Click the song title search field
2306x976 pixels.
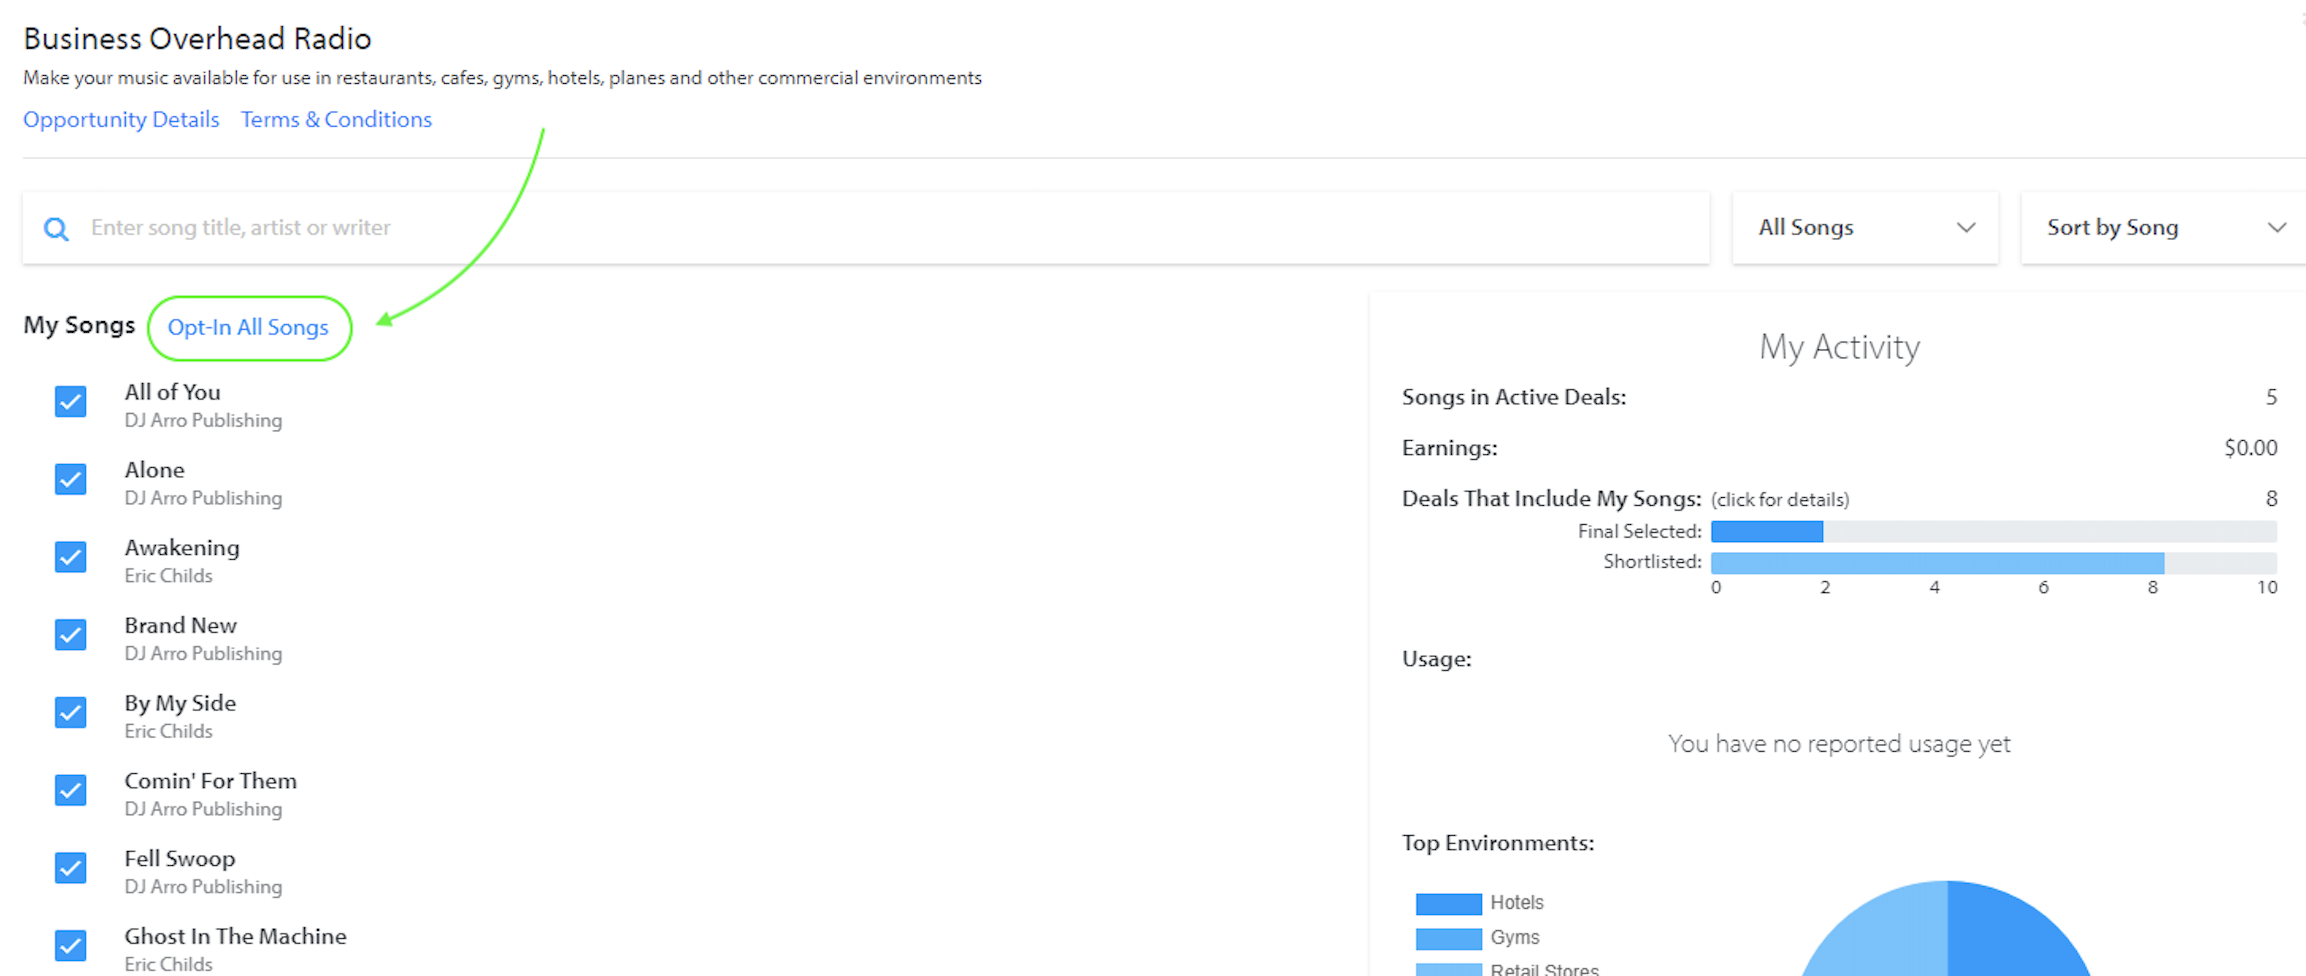pyautogui.click(x=866, y=228)
